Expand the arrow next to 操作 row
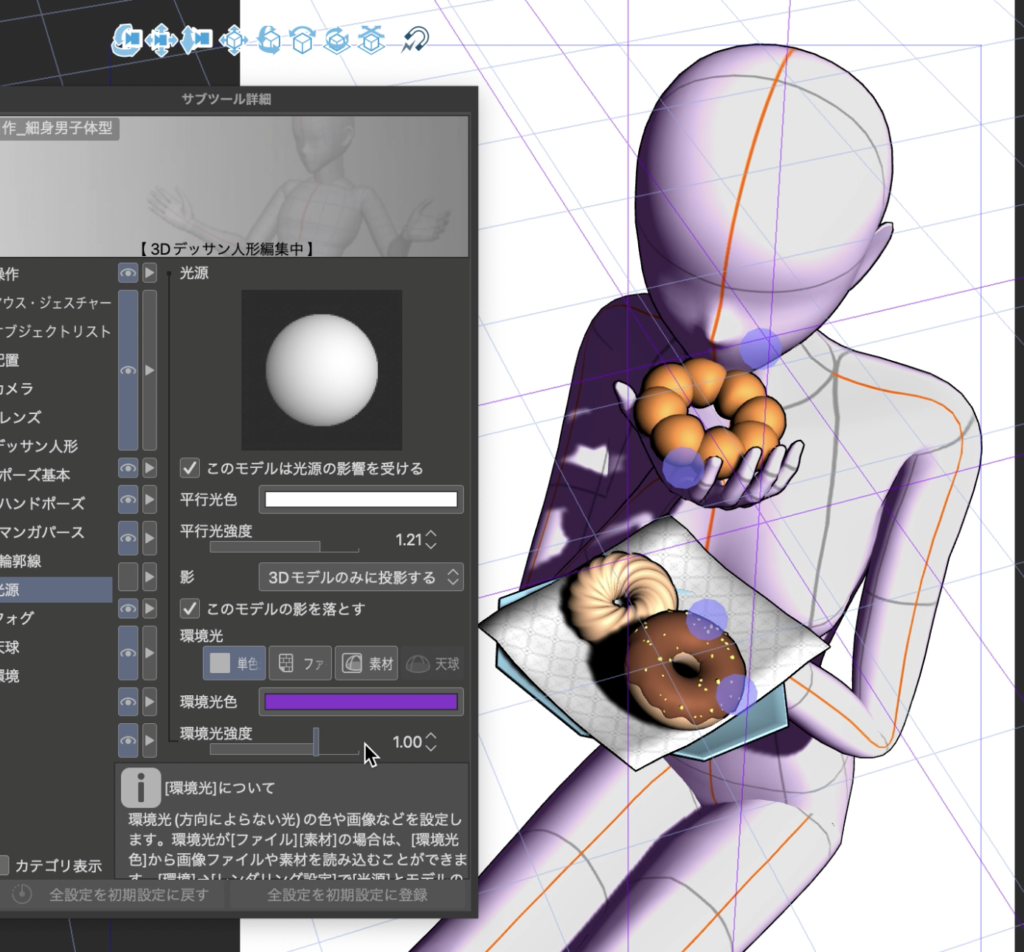The height and width of the screenshot is (952, 1024). (x=150, y=273)
